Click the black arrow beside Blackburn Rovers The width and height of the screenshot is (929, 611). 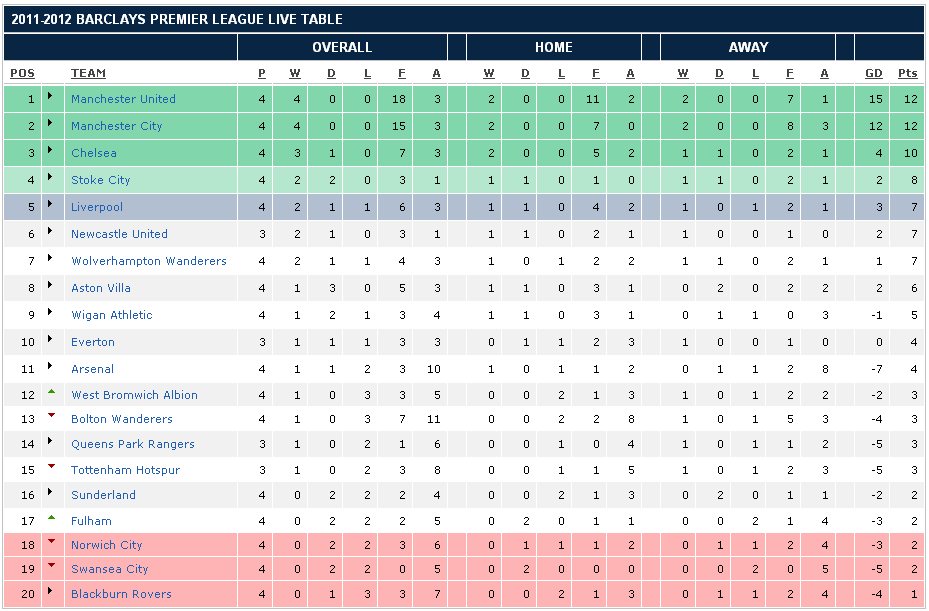51,594
